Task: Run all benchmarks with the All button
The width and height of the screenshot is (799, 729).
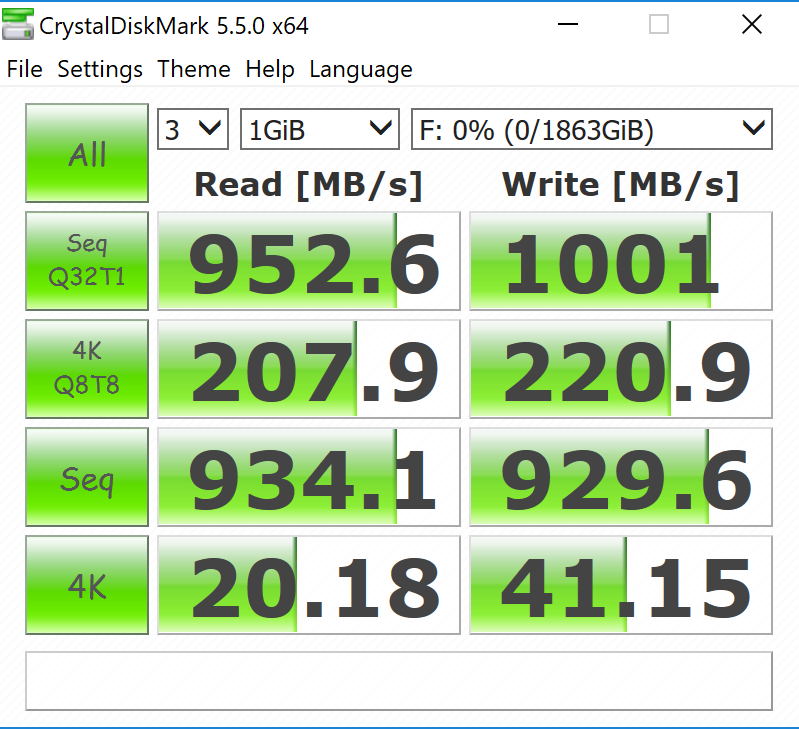Action: tap(87, 153)
